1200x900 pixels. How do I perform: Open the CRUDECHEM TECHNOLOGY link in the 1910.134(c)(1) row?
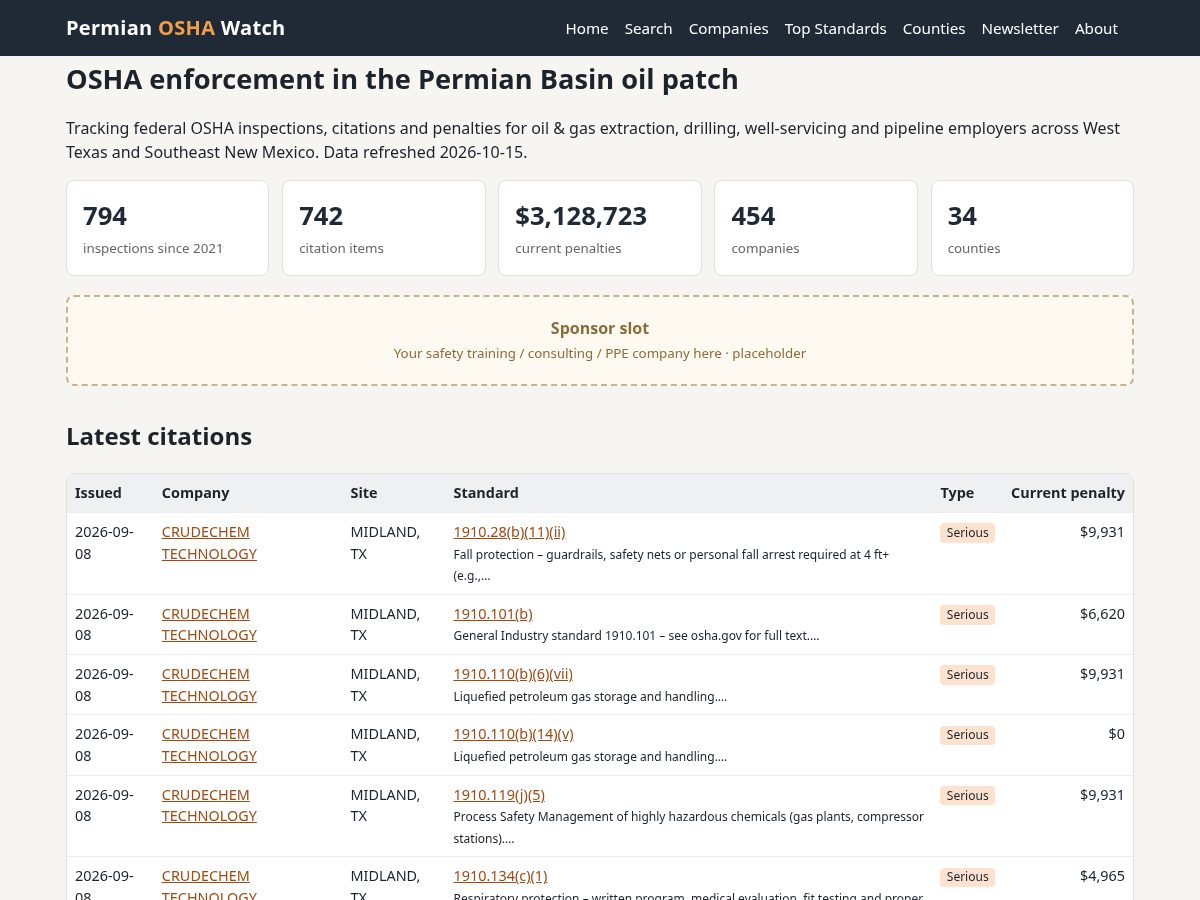coord(209,886)
